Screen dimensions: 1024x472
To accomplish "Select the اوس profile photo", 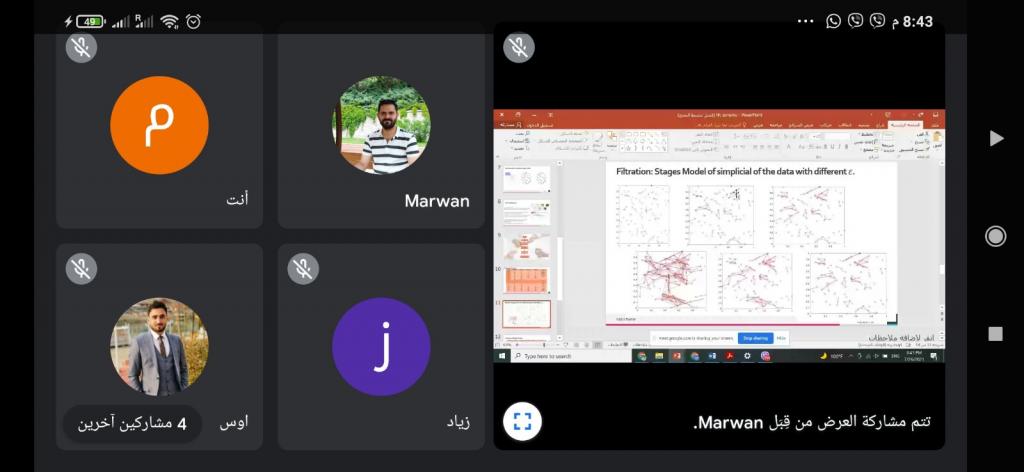I will pyautogui.click(x=159, y=346).
